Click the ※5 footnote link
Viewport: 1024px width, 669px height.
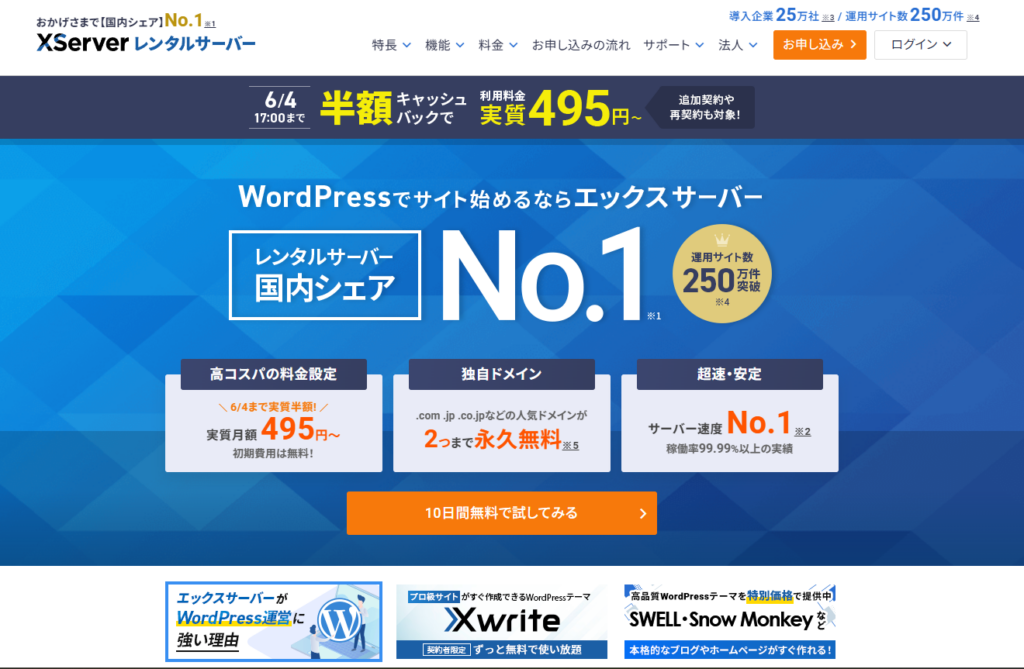(x=570, y=446)
